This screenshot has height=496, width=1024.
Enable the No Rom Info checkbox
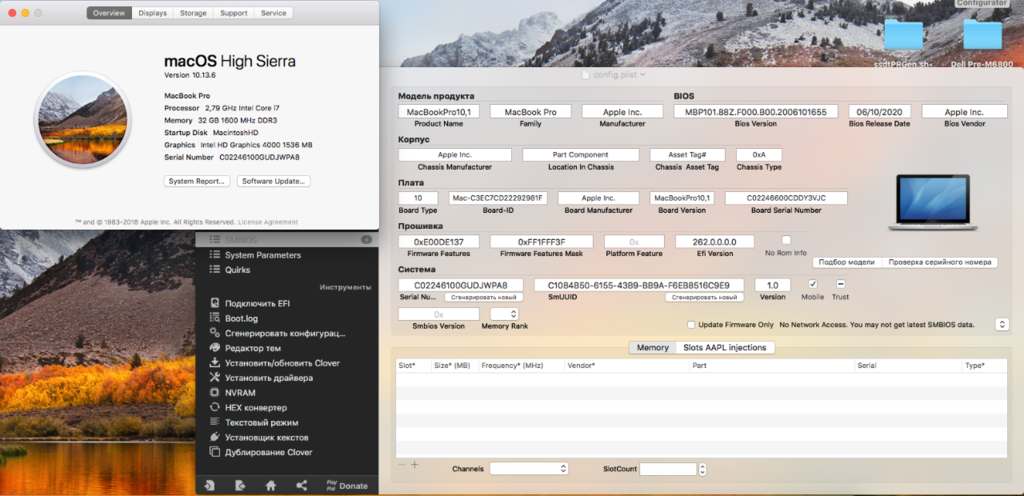pos(786,240)
